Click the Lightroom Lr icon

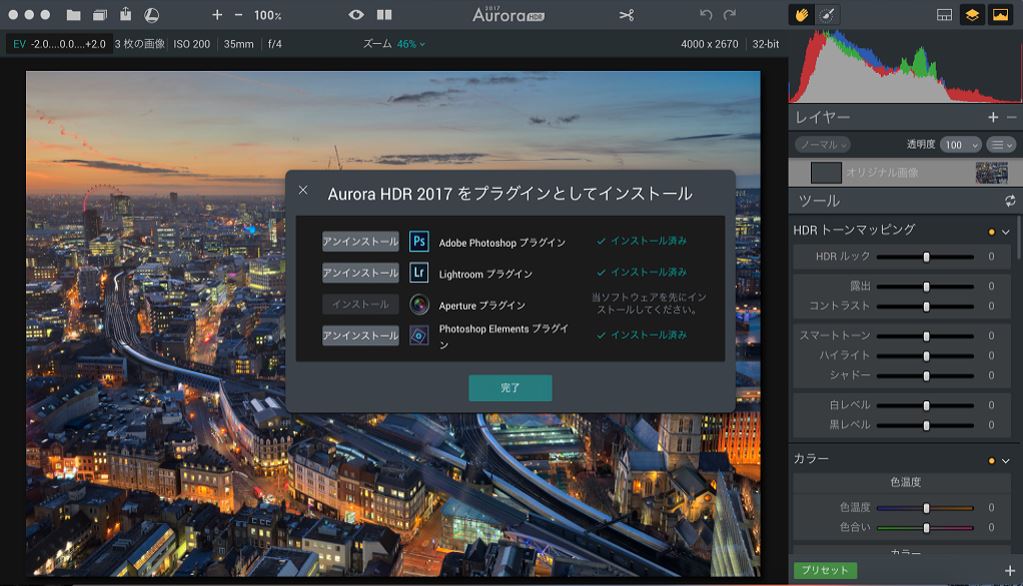coord(419,272)
